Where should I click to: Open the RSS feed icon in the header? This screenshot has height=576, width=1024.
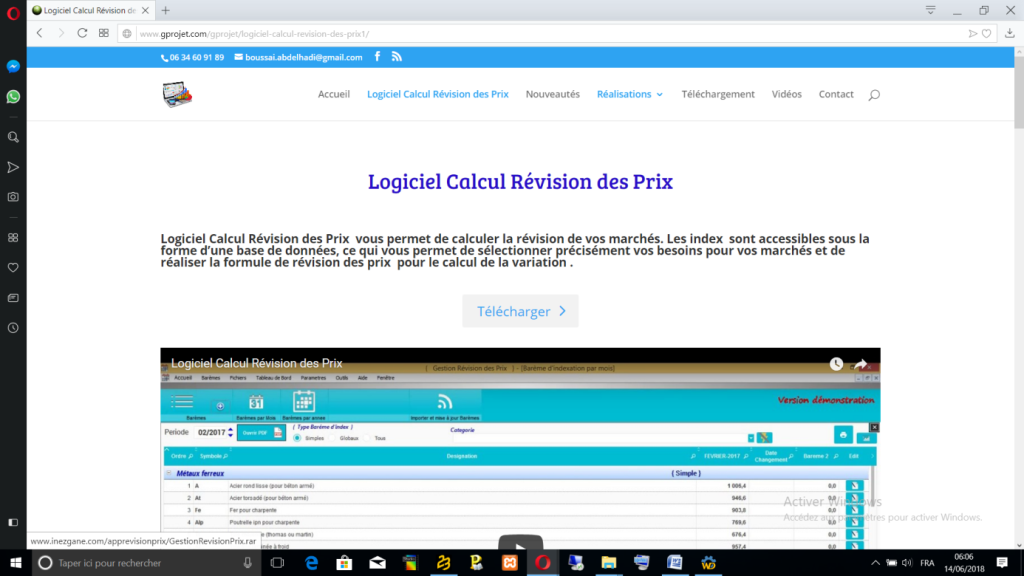click(396, 57)
